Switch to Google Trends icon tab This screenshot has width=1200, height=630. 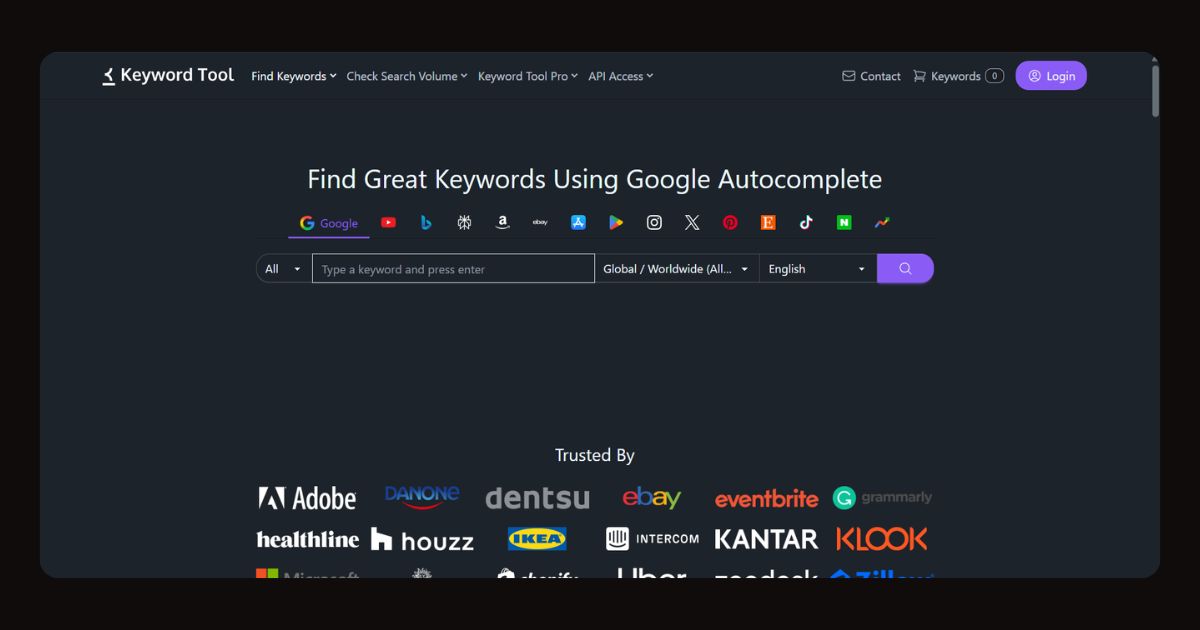[x=882, y=223]
